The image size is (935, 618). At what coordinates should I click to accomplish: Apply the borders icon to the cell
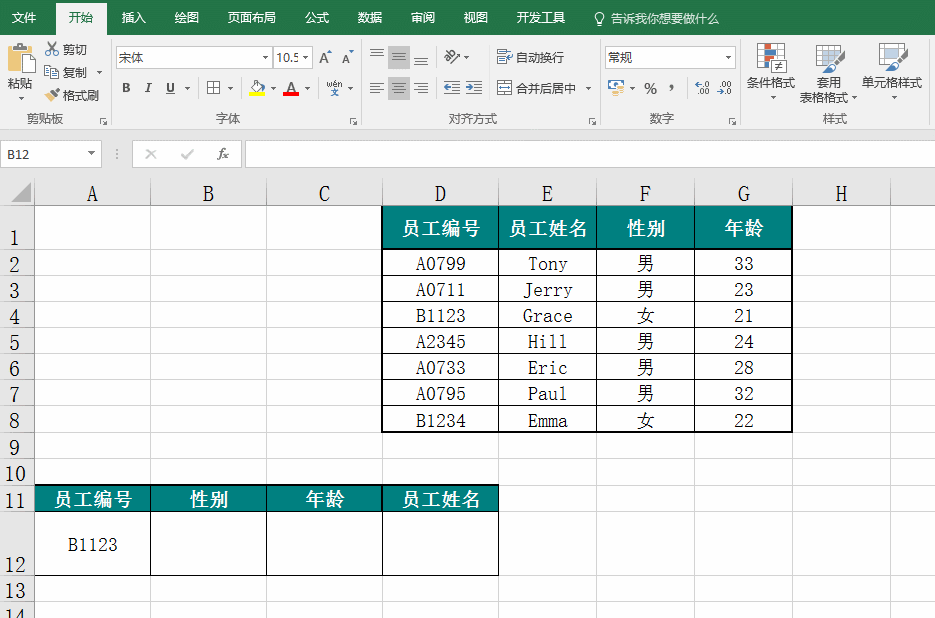tap(213, 88)
